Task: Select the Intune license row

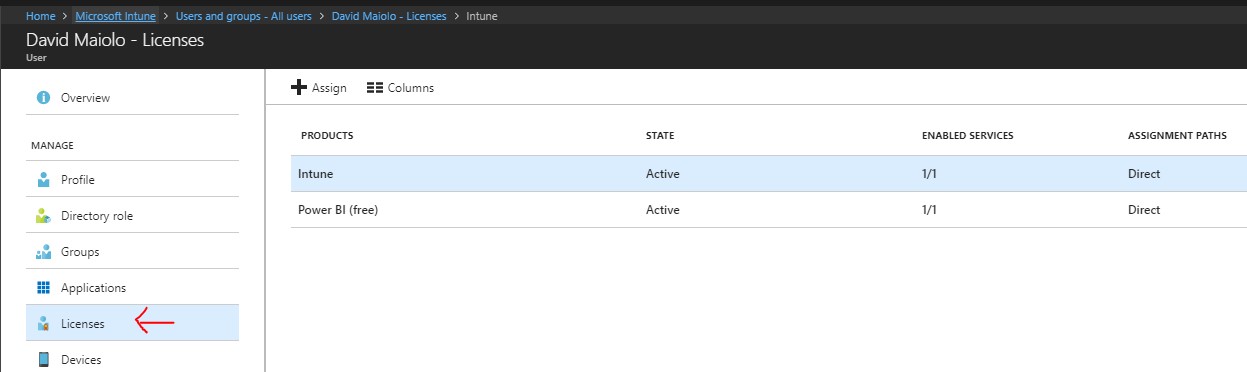Action: [x=769, y=174]
